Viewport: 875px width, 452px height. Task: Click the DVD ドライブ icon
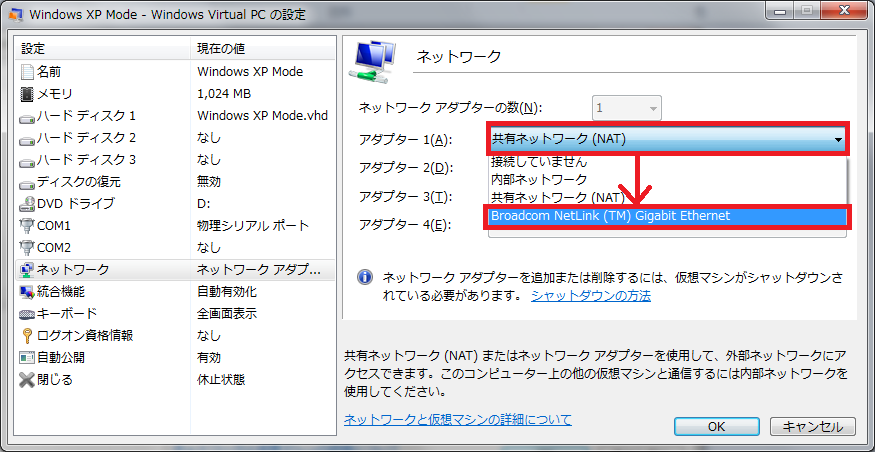[x=27, y=204]
